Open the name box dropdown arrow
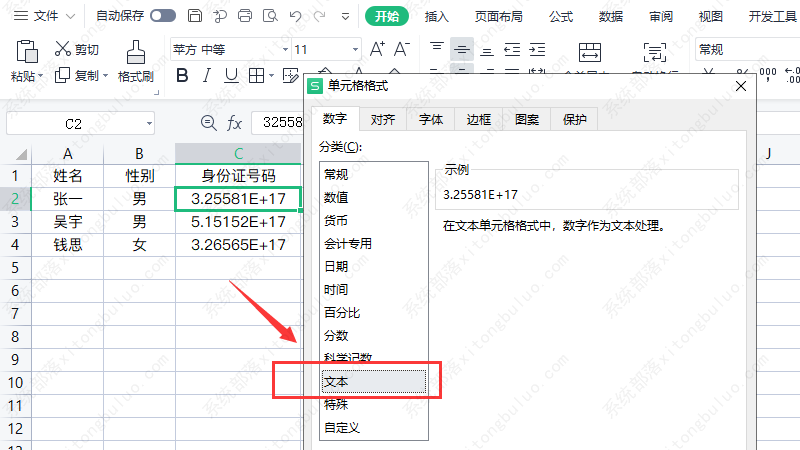 click(x=149, y=123)
